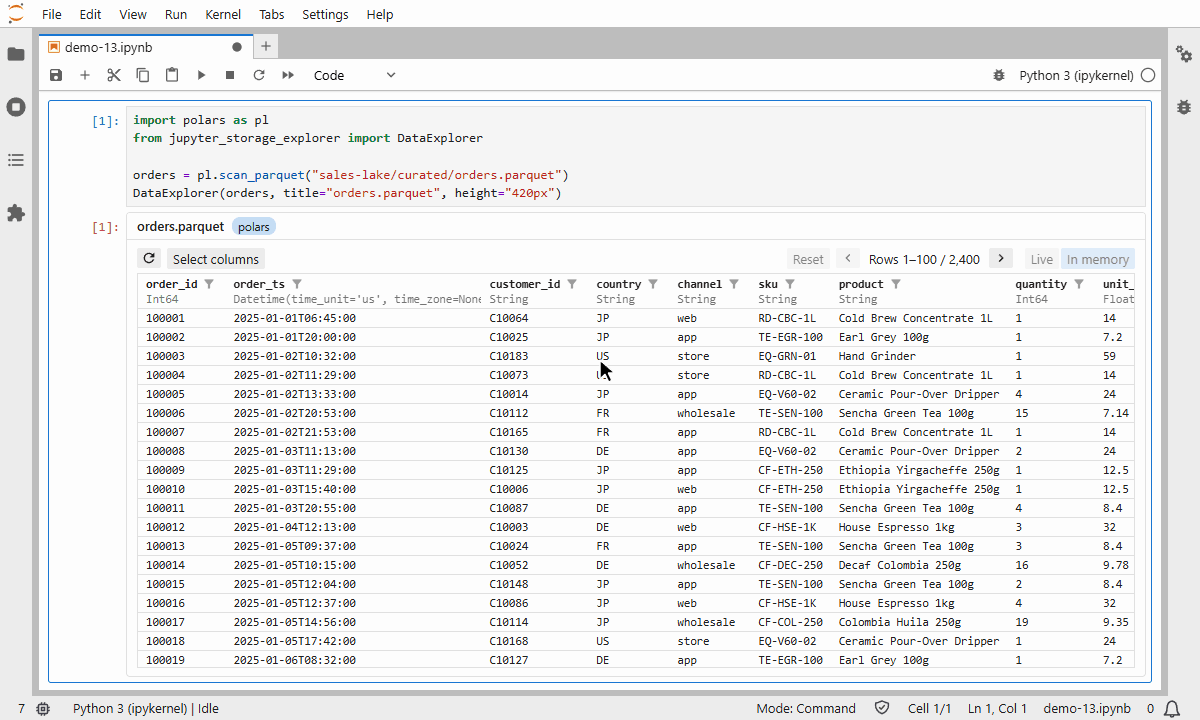
Task: Save the notebook with the disk icon
Action: coord(56,75)
